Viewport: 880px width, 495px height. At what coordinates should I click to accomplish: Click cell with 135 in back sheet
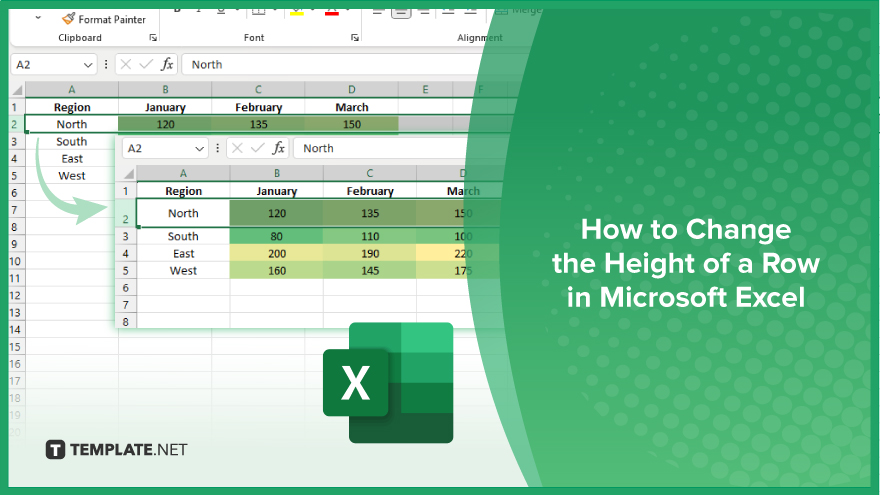coord(258,124)
